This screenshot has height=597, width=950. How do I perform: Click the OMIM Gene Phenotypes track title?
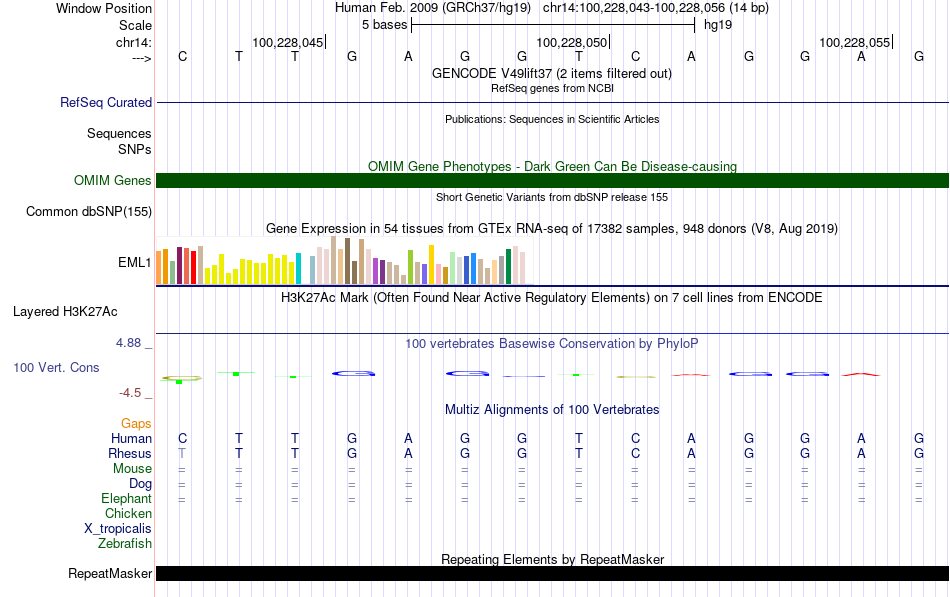point(552,166)
